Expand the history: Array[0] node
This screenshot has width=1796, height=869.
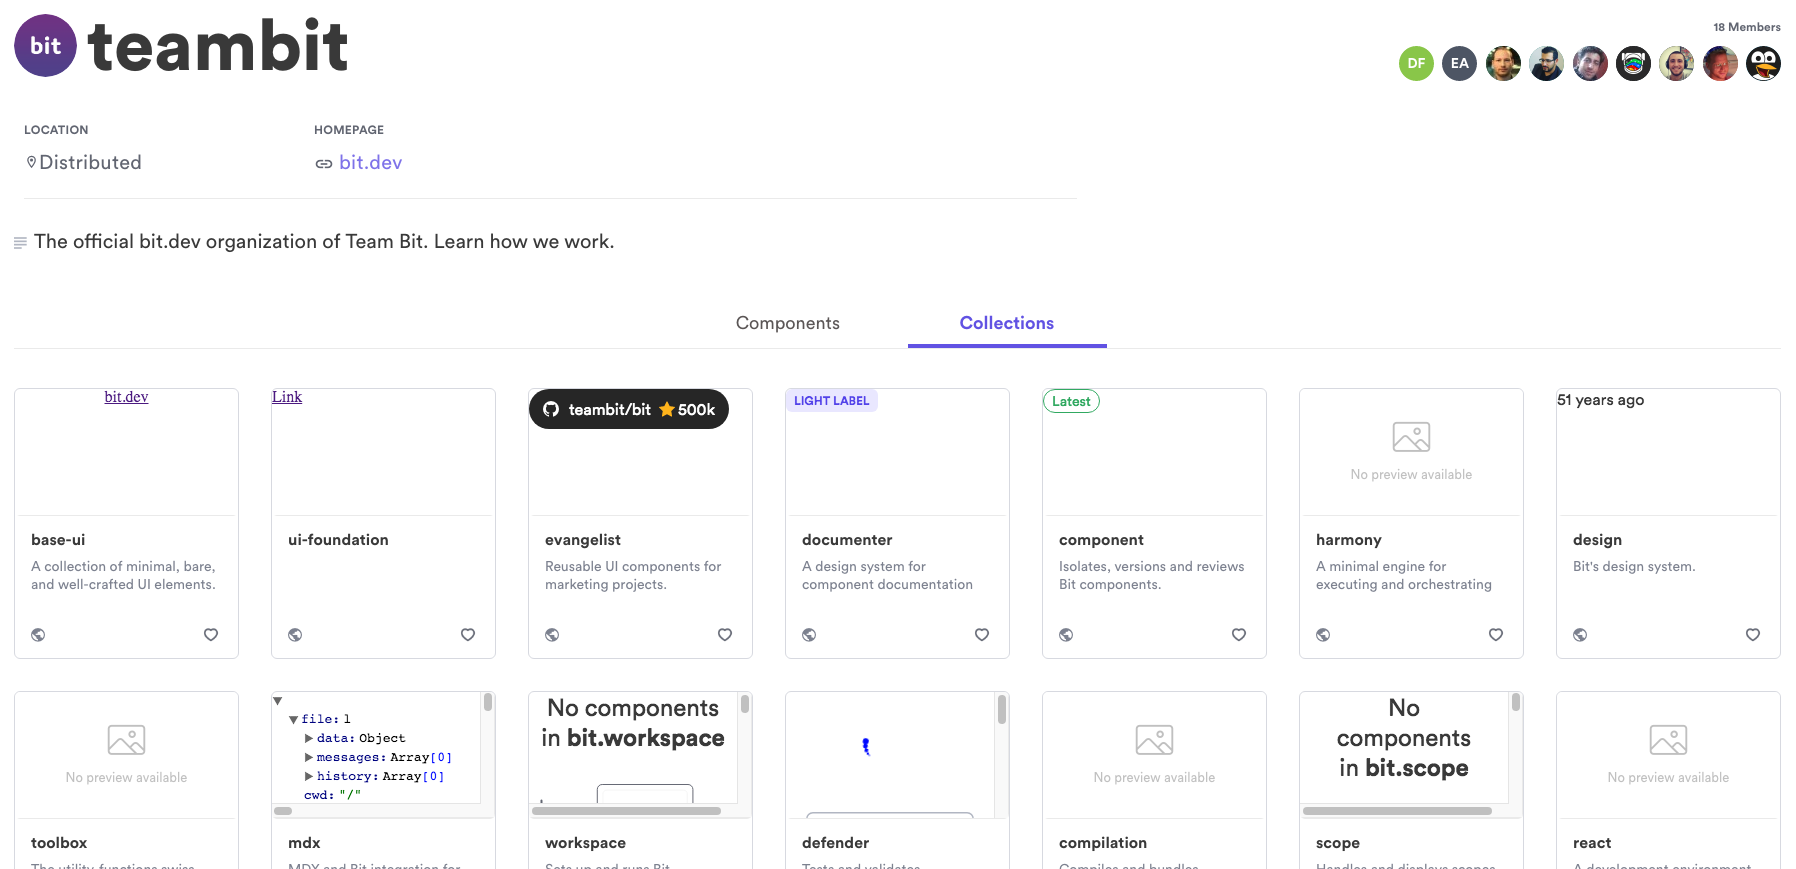click(x=309, y=776)
